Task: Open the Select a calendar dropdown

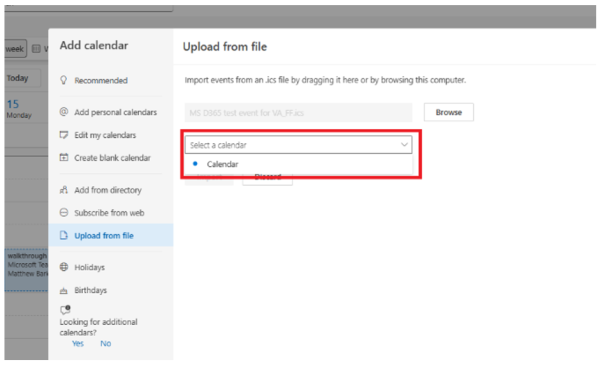Action: click(298, 145)
